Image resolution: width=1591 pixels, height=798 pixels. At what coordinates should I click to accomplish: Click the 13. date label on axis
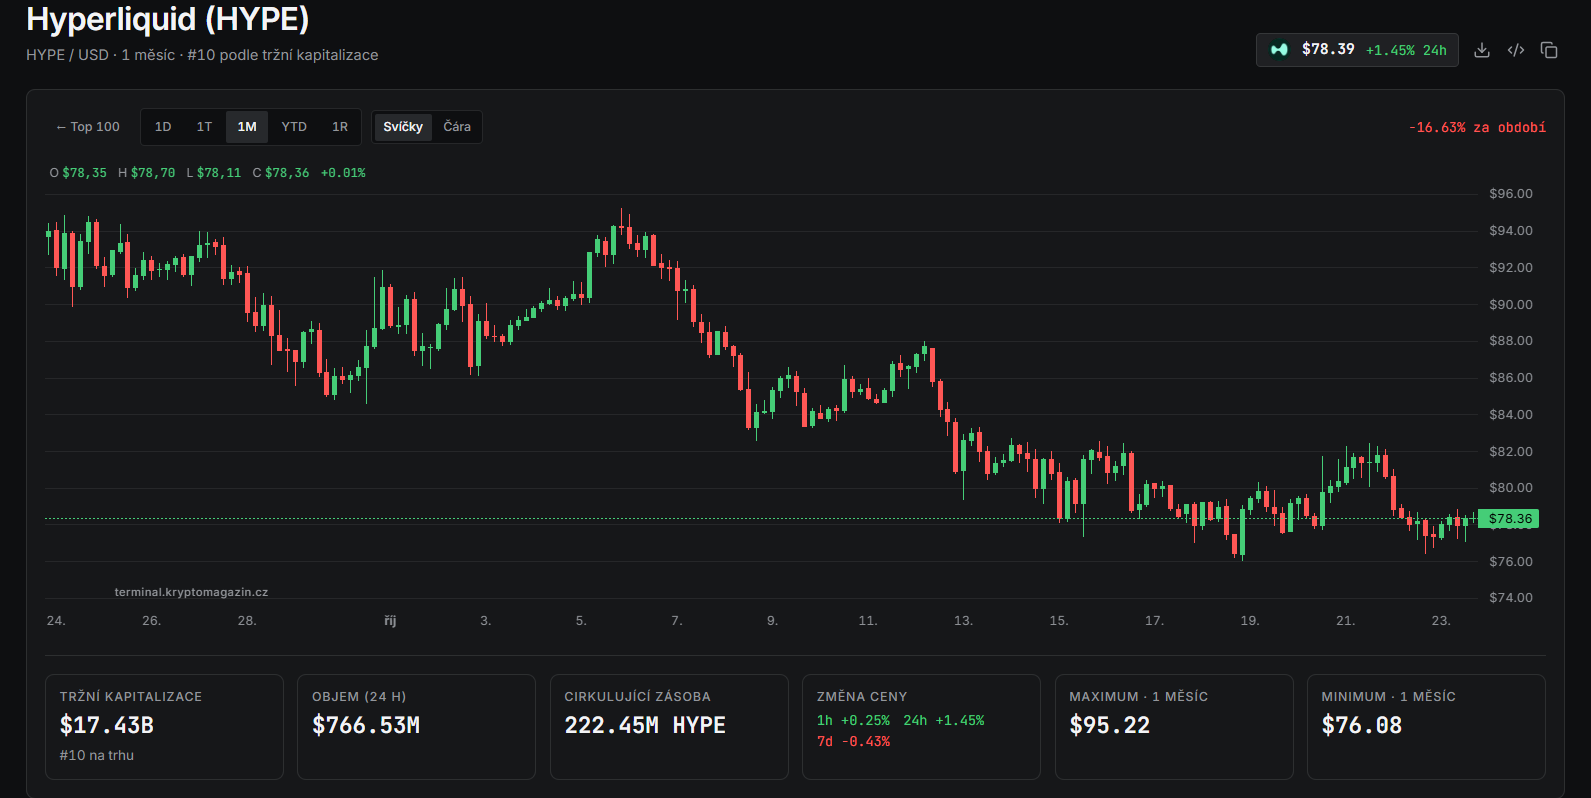[x=963, y=621]
